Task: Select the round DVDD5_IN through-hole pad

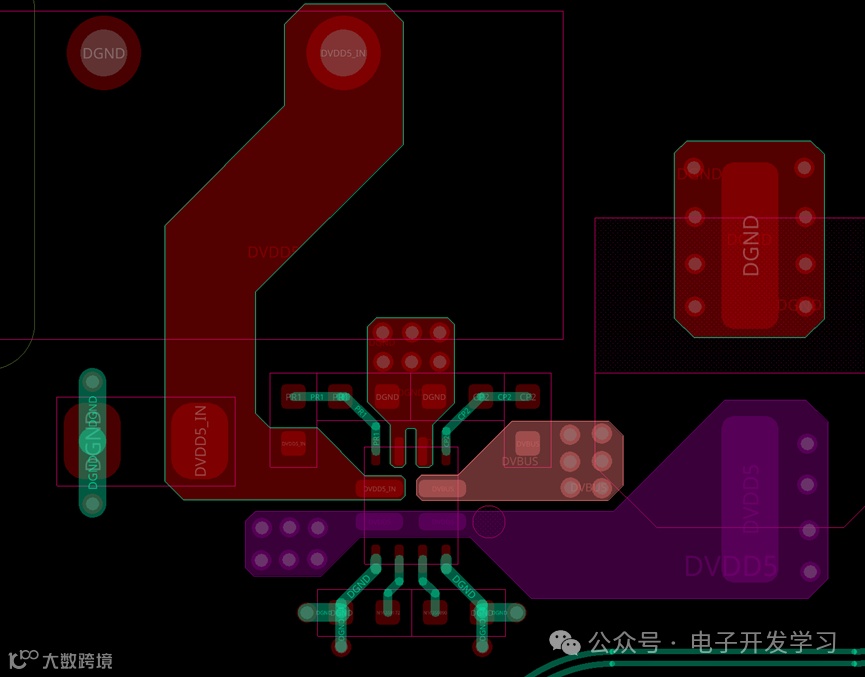Action: 343,53
